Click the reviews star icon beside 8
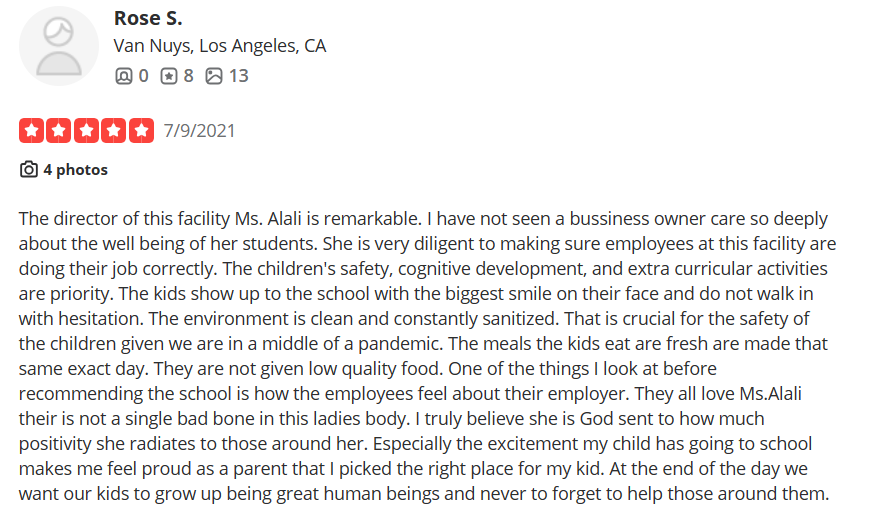The width and height of the screenshot is (872, 510). [169, 76]
